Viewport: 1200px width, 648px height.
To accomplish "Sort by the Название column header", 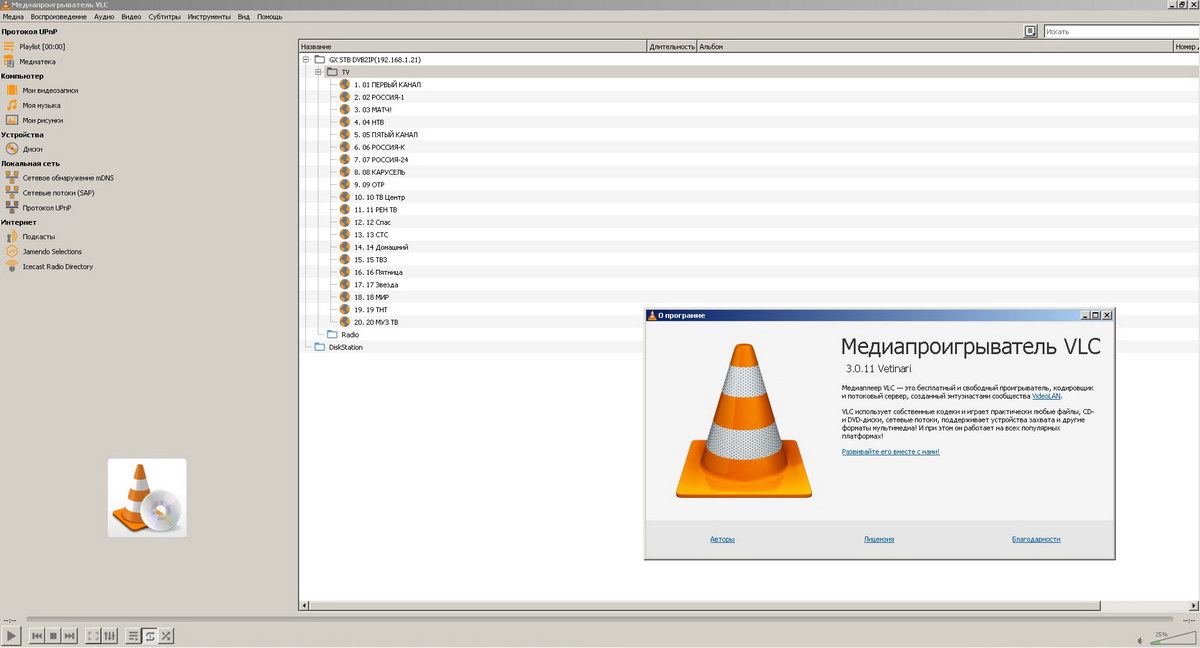I will (x=472, y=46).
